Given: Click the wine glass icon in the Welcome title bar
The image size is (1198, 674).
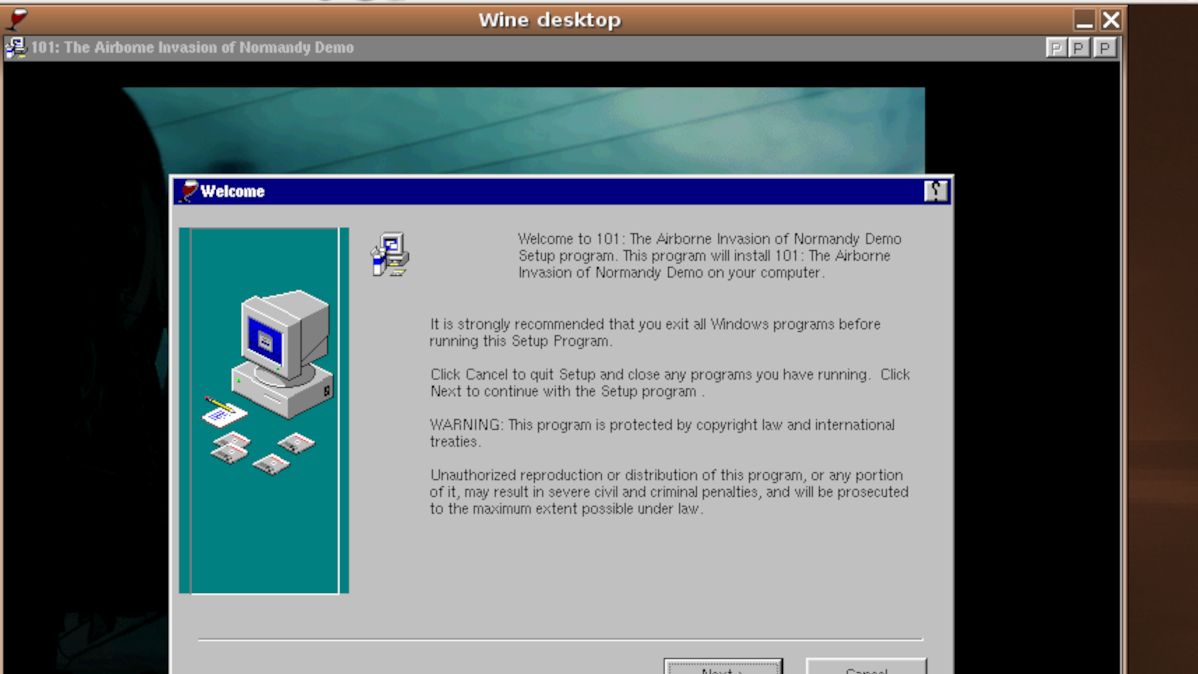Looking at the screenshot, I should (x=188, y=191).
